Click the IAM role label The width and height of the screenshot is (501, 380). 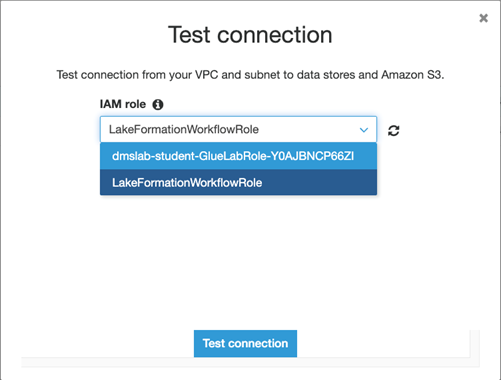(x=123, y=104)
